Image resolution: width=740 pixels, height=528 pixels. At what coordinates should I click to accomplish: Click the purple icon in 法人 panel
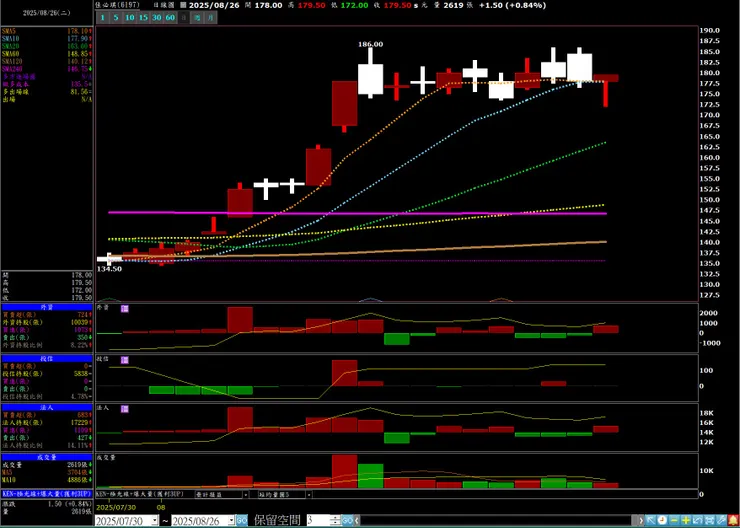[x=125, y=409]
